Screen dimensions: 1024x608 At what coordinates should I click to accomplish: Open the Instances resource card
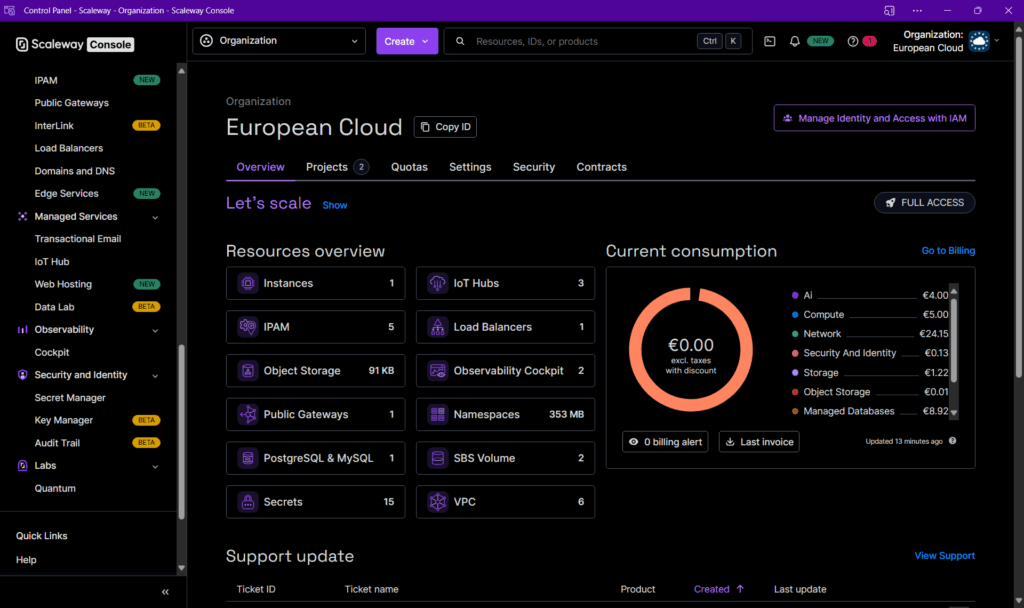[x=315, y=283]
